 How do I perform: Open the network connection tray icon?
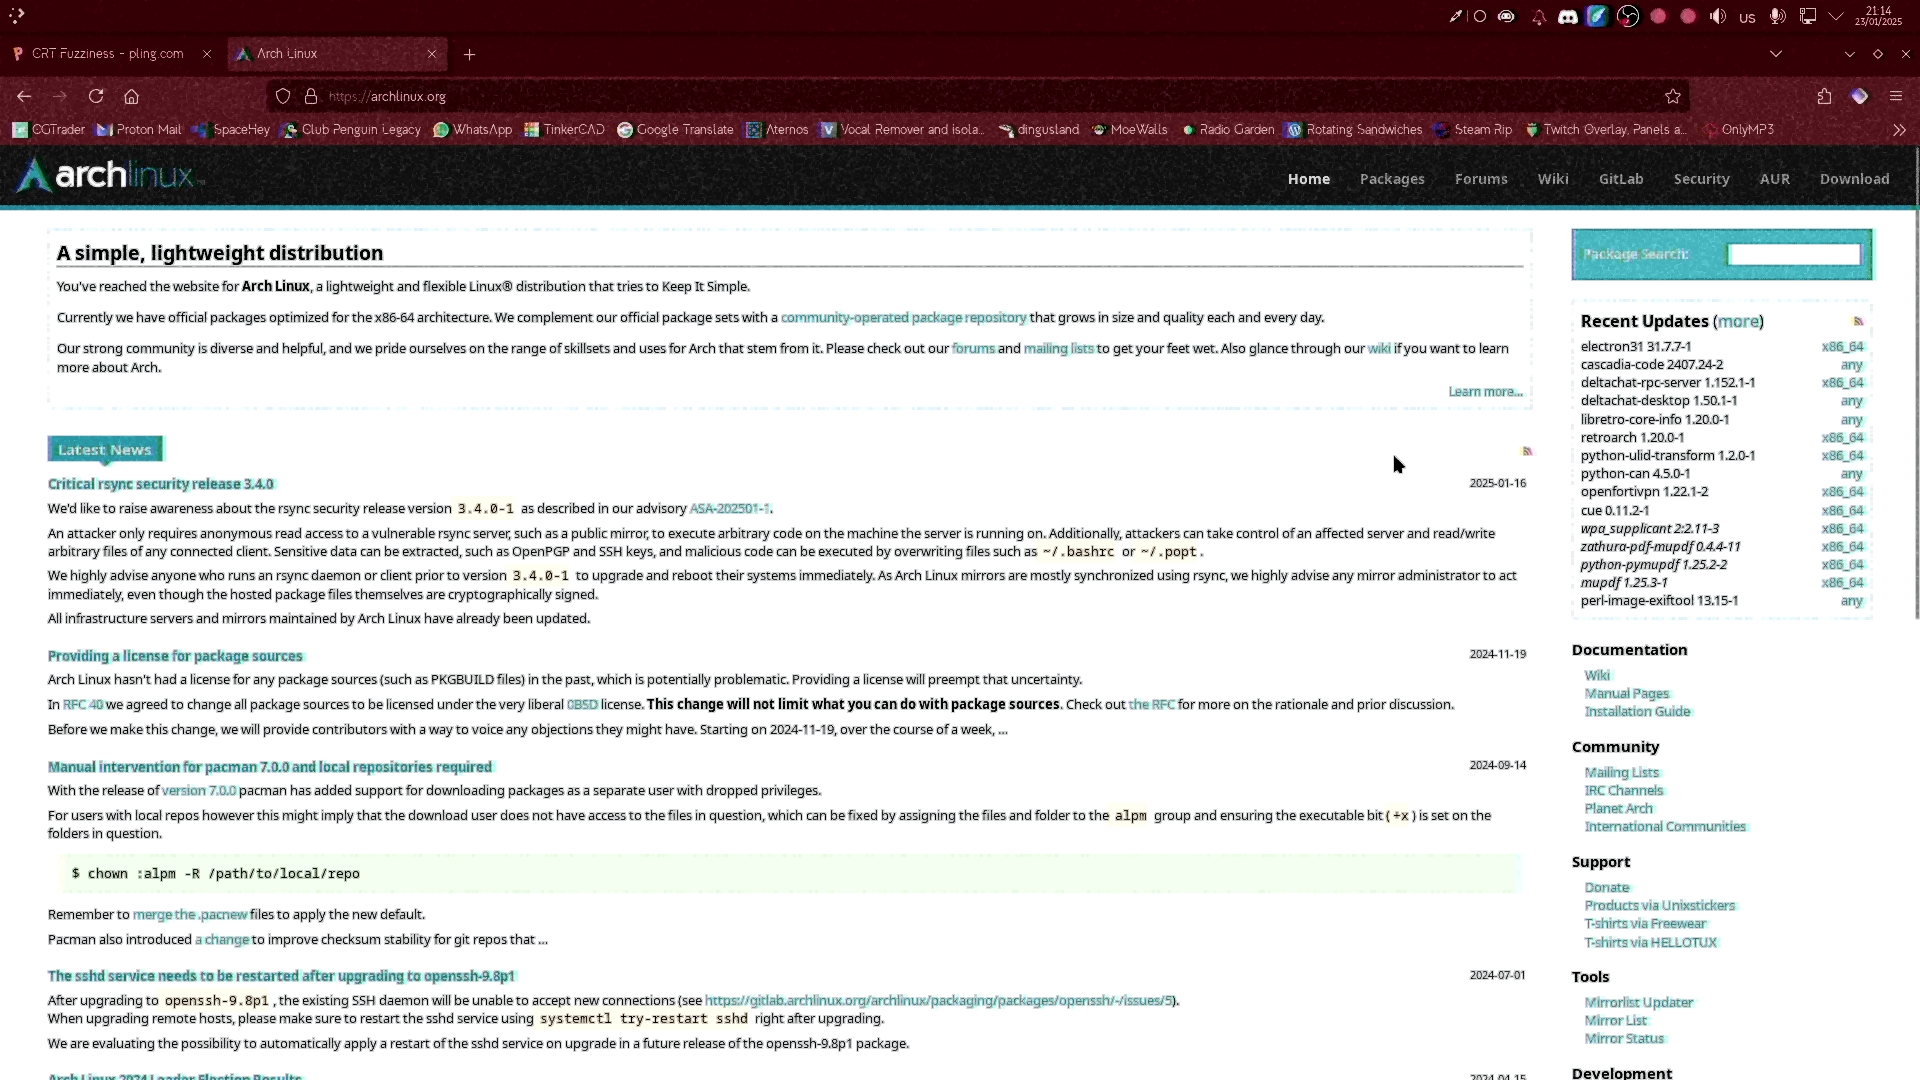coord(1808,17)
